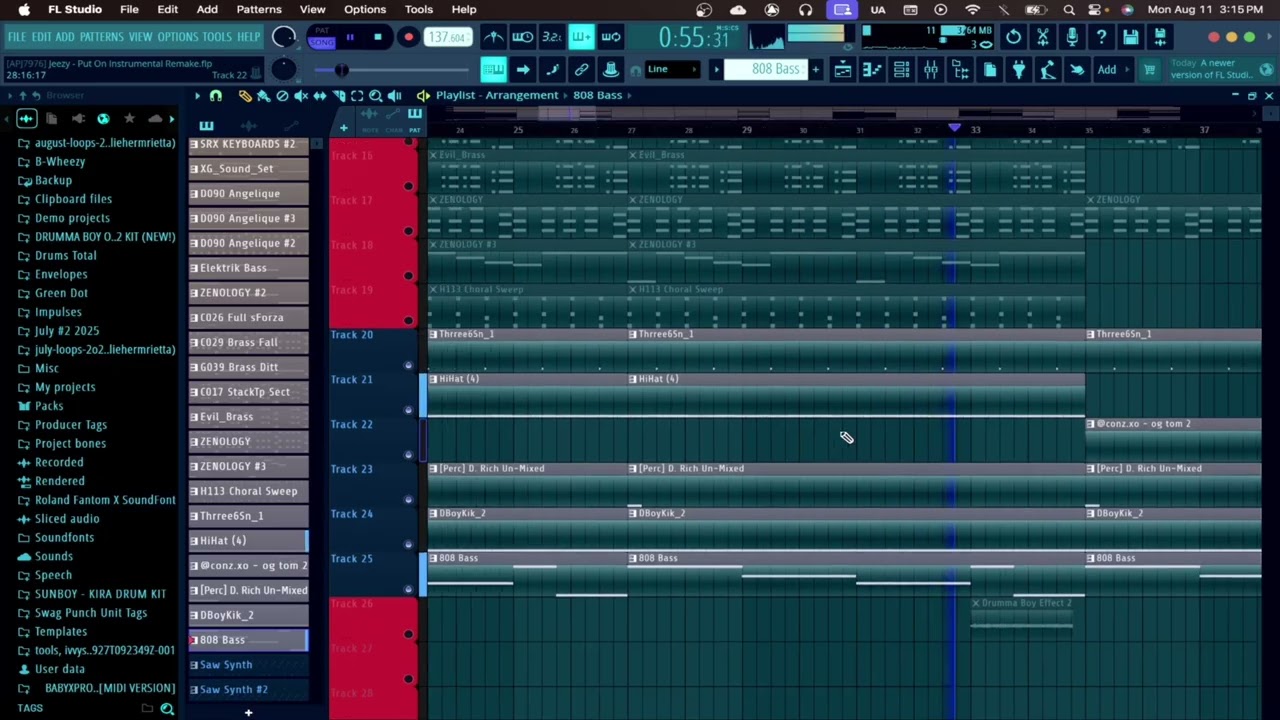The width and height of the screenshot is (1280, 720).
Task: Select the Zoom tool in playlist toolbar
Action: point(375,95)
